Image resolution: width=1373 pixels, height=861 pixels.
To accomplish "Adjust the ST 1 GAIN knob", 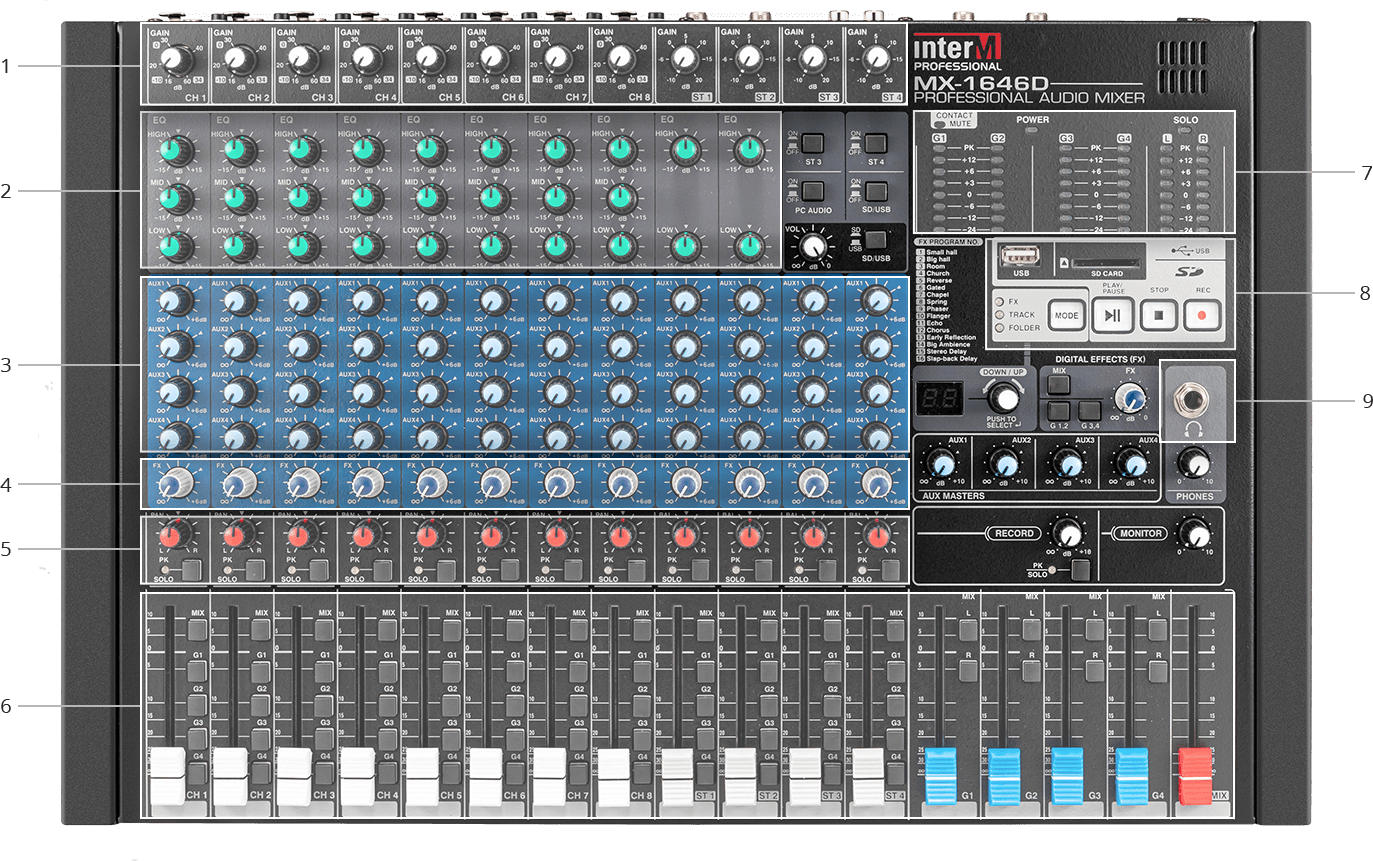I will tap(684, 60).
